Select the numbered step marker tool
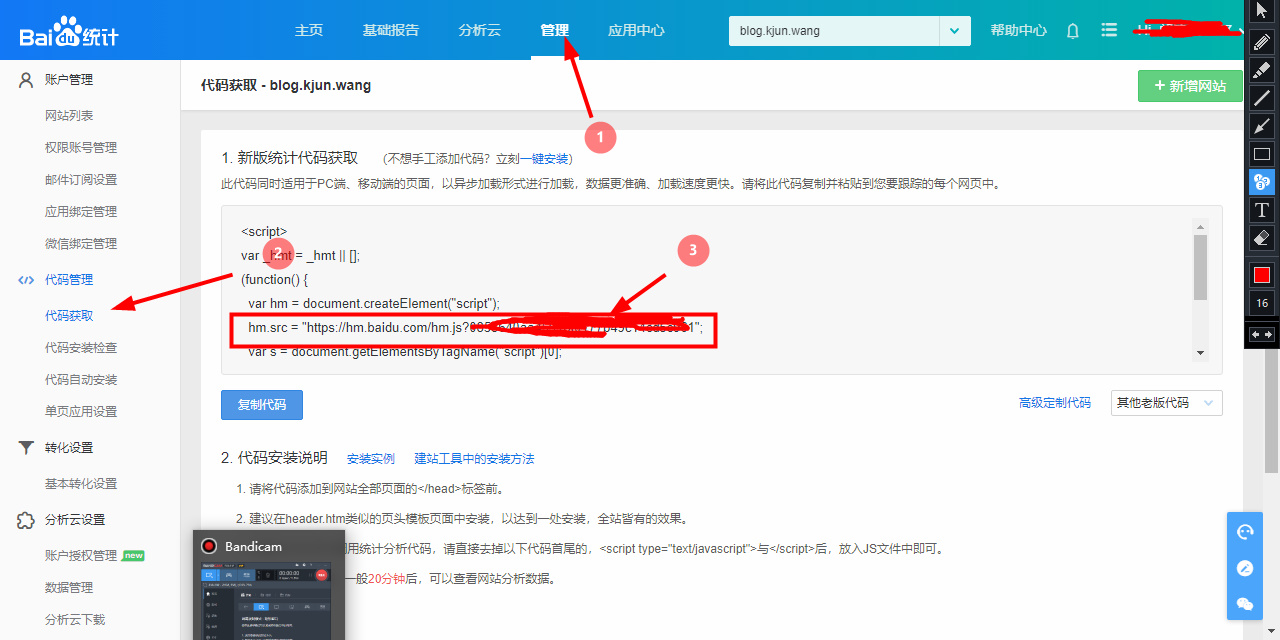Image resolution: width=1280 pixels, height=640 pixels. tap(1262, 182)
